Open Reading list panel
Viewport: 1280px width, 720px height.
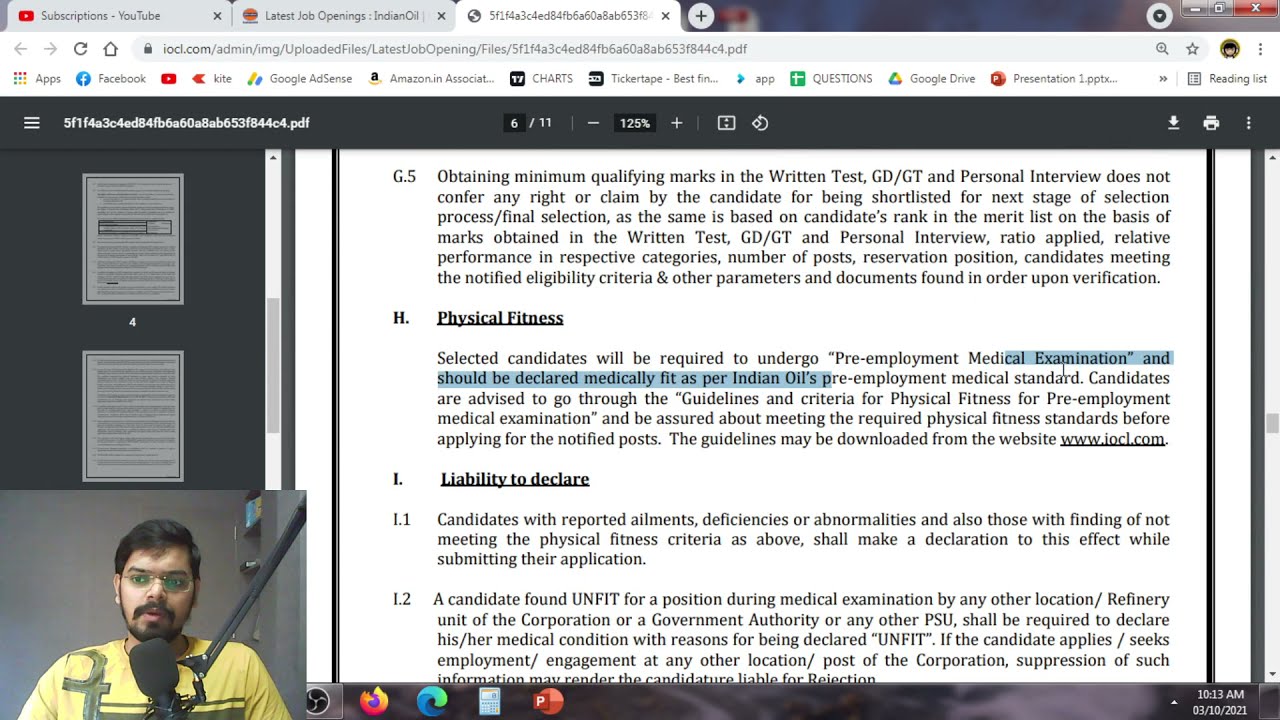[x=1226, y=78]
